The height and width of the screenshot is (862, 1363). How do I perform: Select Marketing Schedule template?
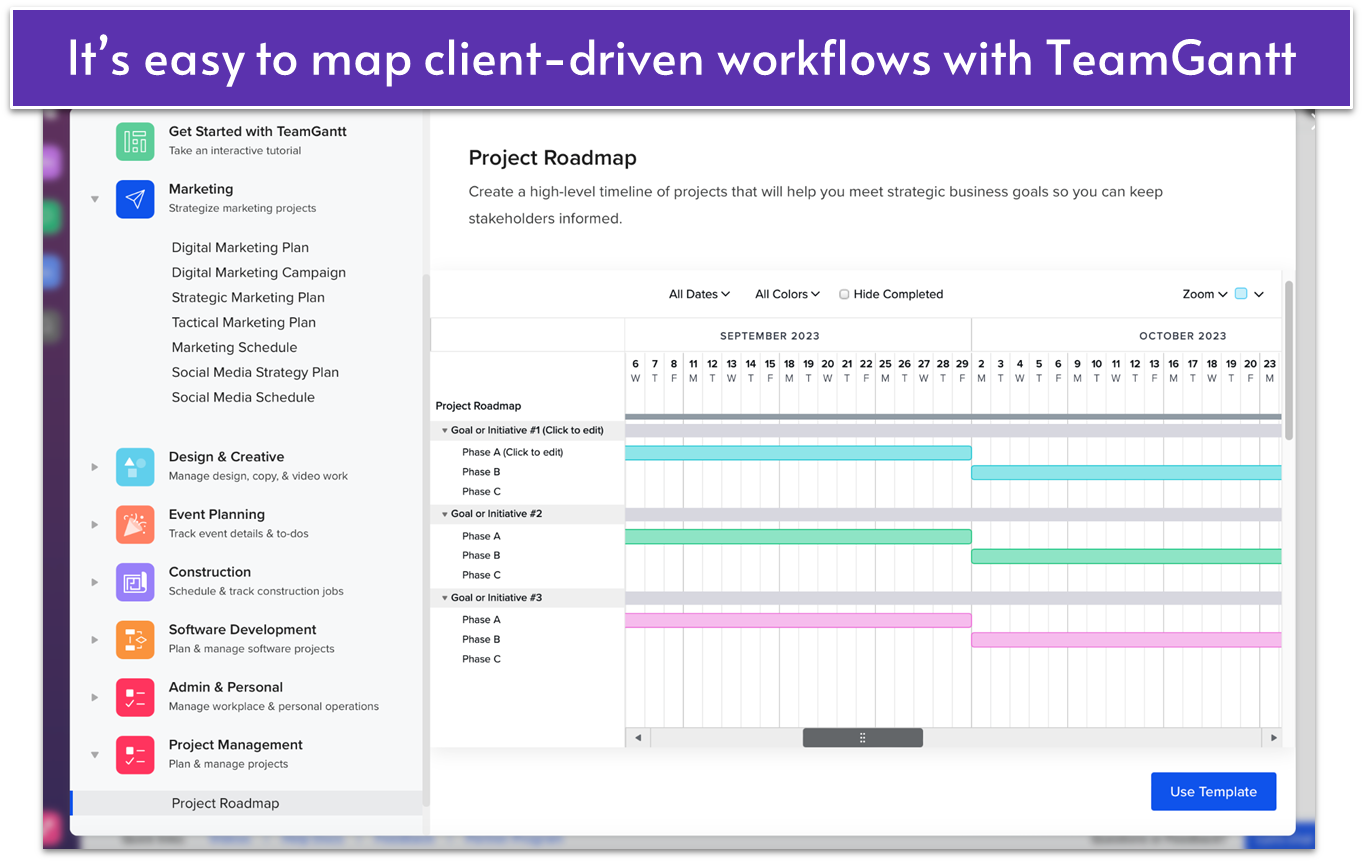click(234, 348)
